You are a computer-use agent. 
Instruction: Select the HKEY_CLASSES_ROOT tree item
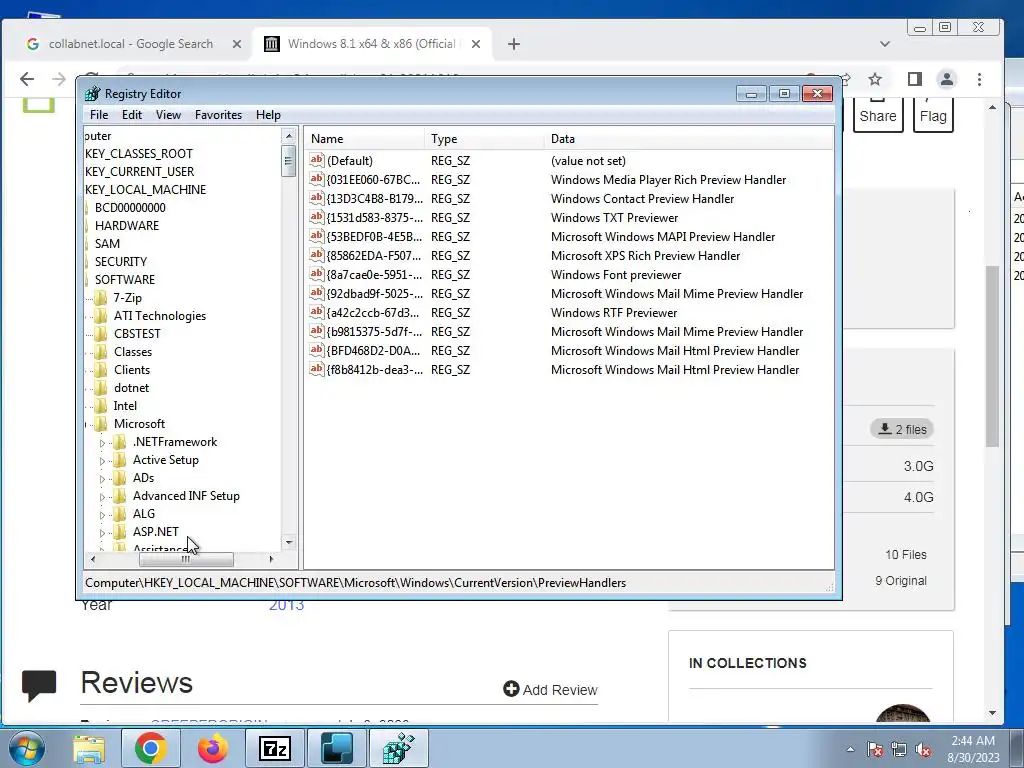click(139, 154)
